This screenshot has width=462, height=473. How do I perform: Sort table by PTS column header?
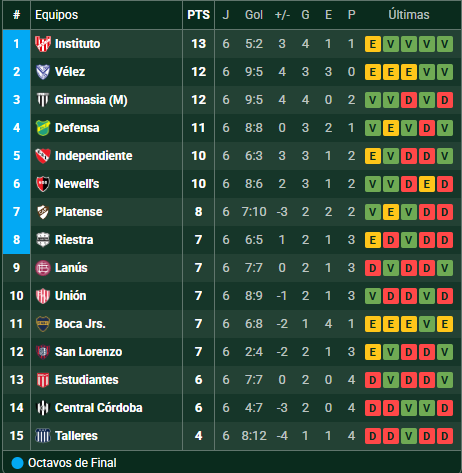(199, 15)
